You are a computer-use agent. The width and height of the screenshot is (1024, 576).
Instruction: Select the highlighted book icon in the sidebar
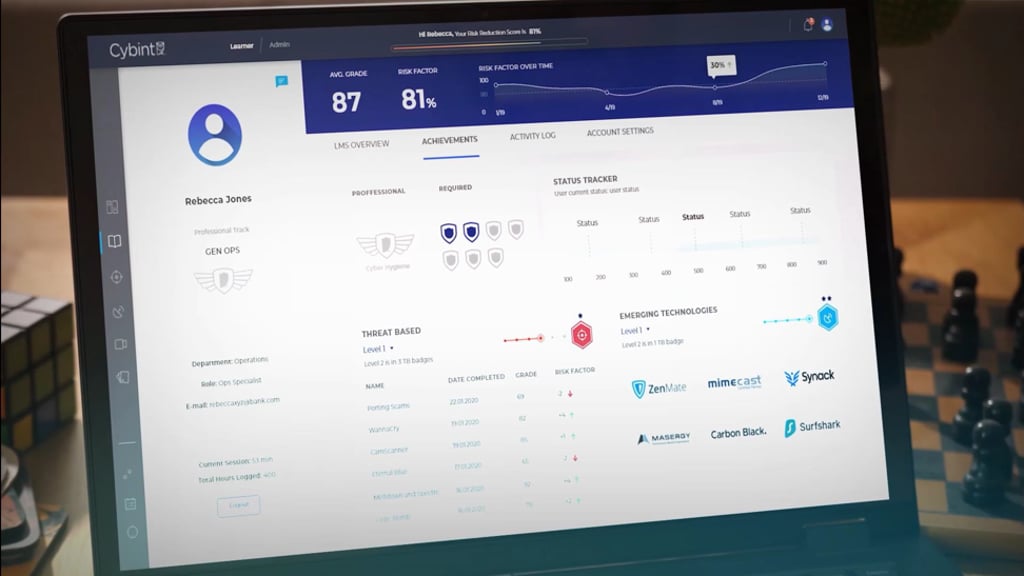tap(112, 240)
